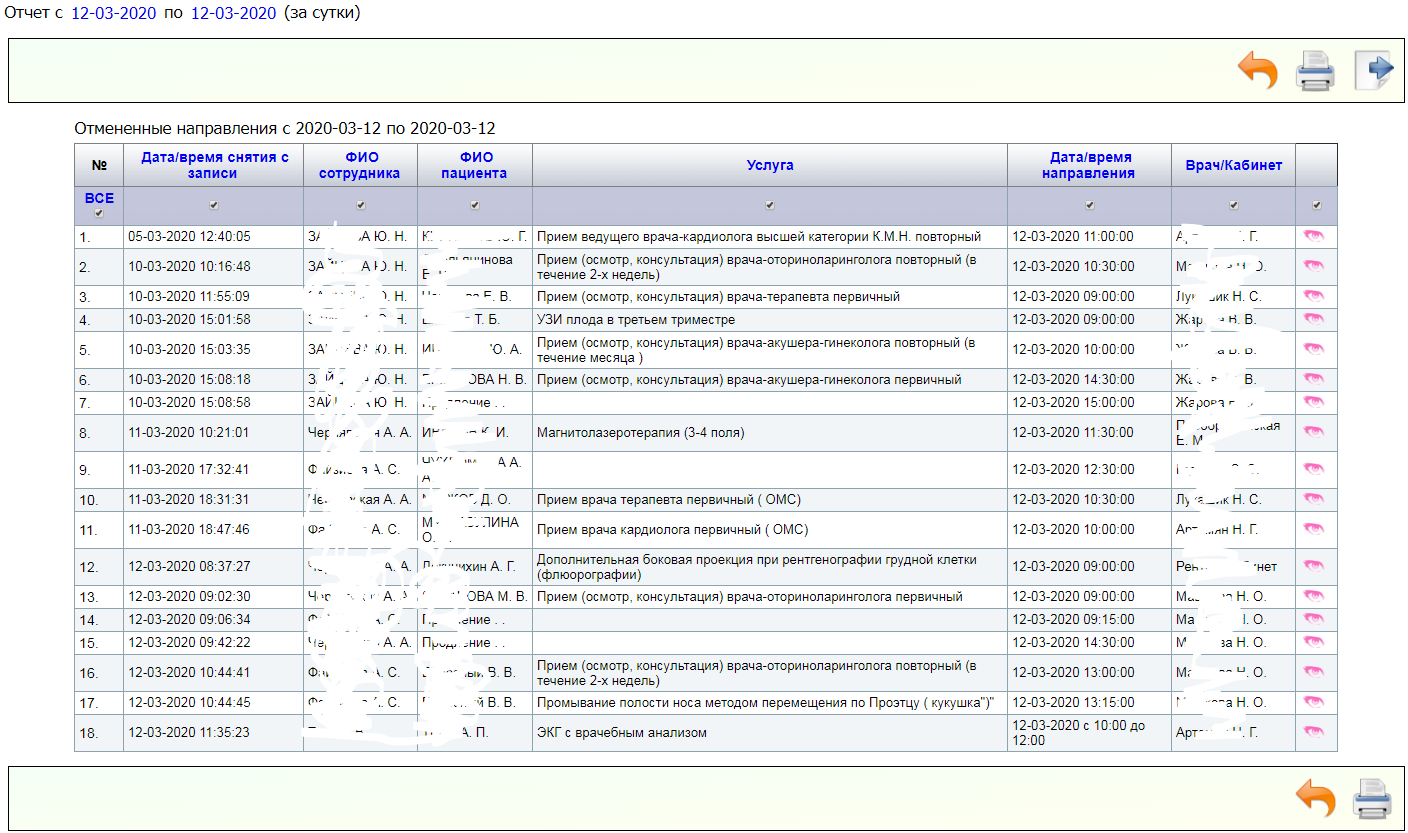Toggle the 'ФИО пациента' column checkbox
Image resolution: width=1408 pixels, height=833 pixels.
click(x=474, y=205)
